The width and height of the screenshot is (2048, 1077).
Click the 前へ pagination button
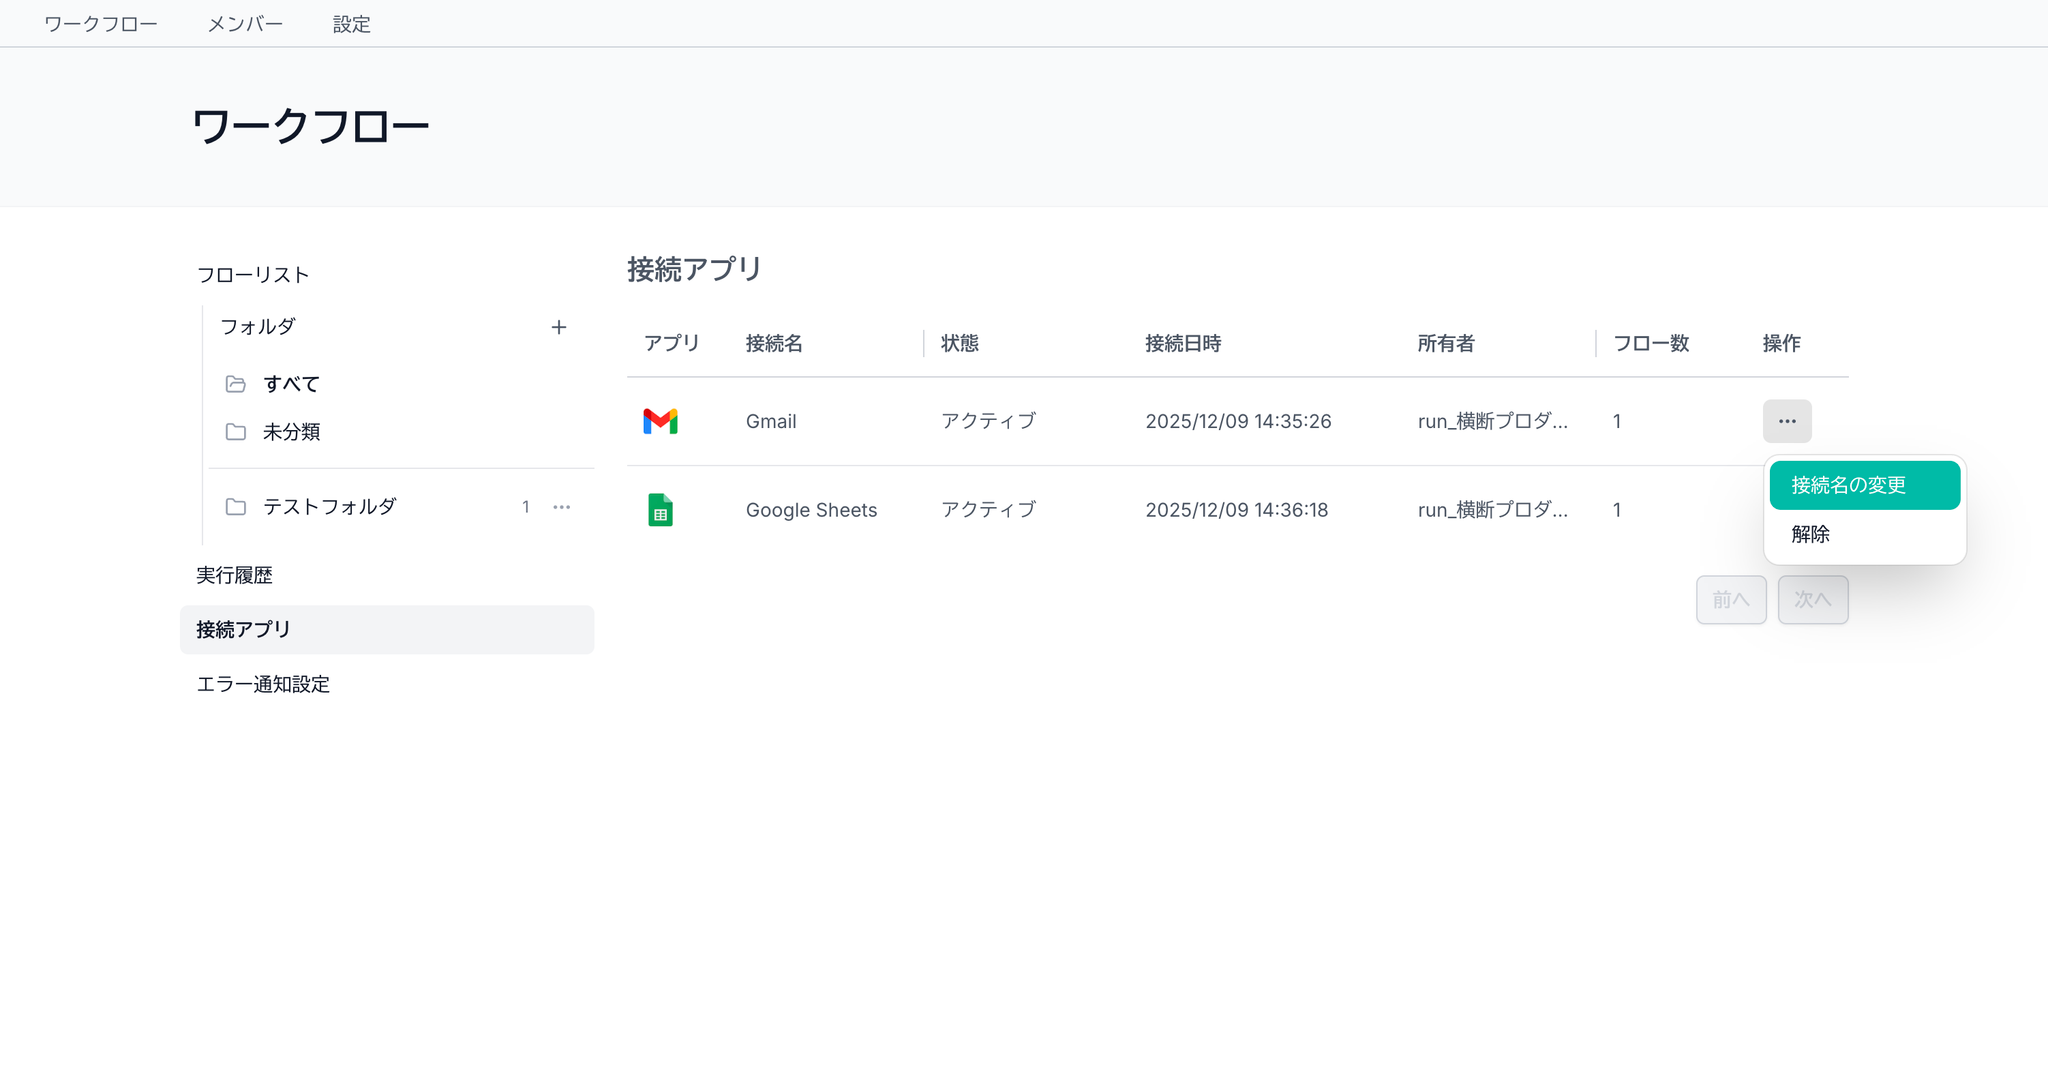pos(1730,600)
